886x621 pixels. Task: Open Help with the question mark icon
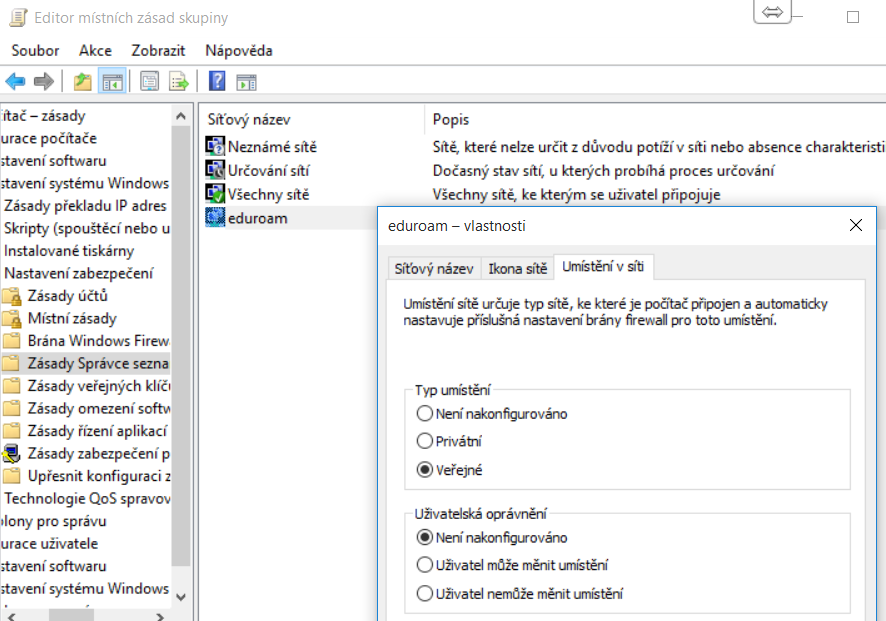point(217,81)
